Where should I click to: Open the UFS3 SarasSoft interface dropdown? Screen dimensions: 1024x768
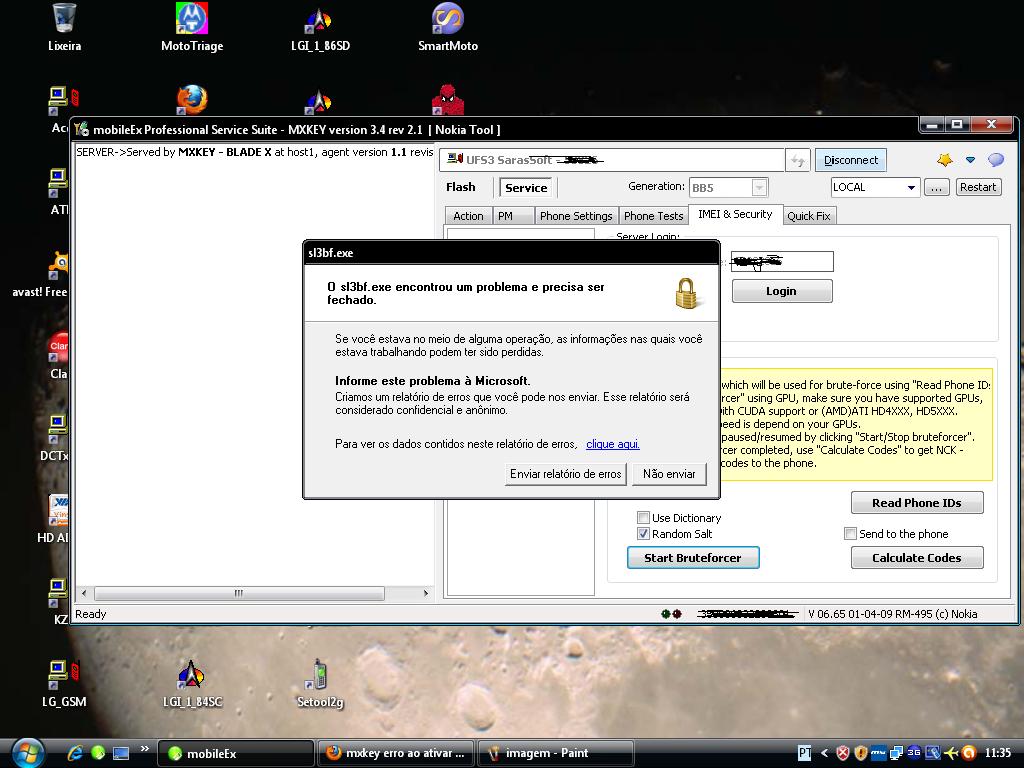click(613, 160)
